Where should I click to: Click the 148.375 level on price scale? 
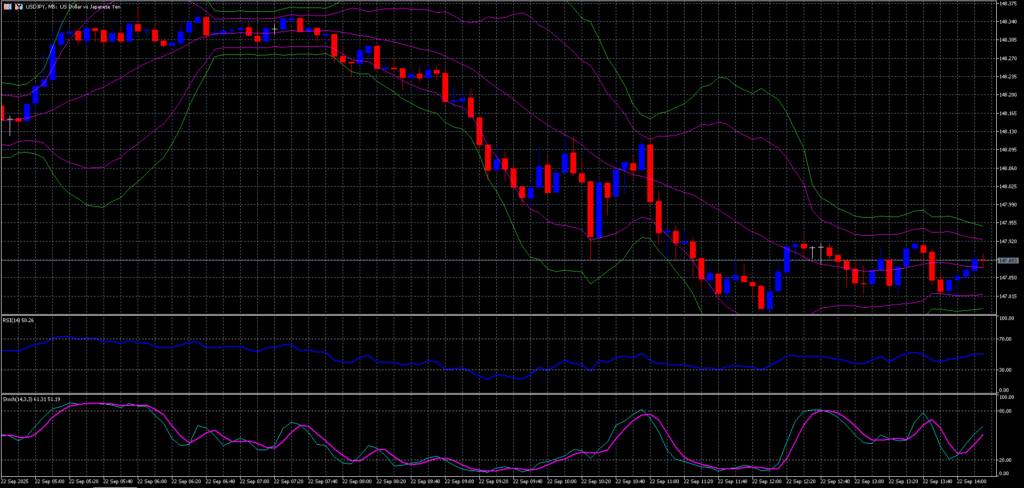(1008, 4)
